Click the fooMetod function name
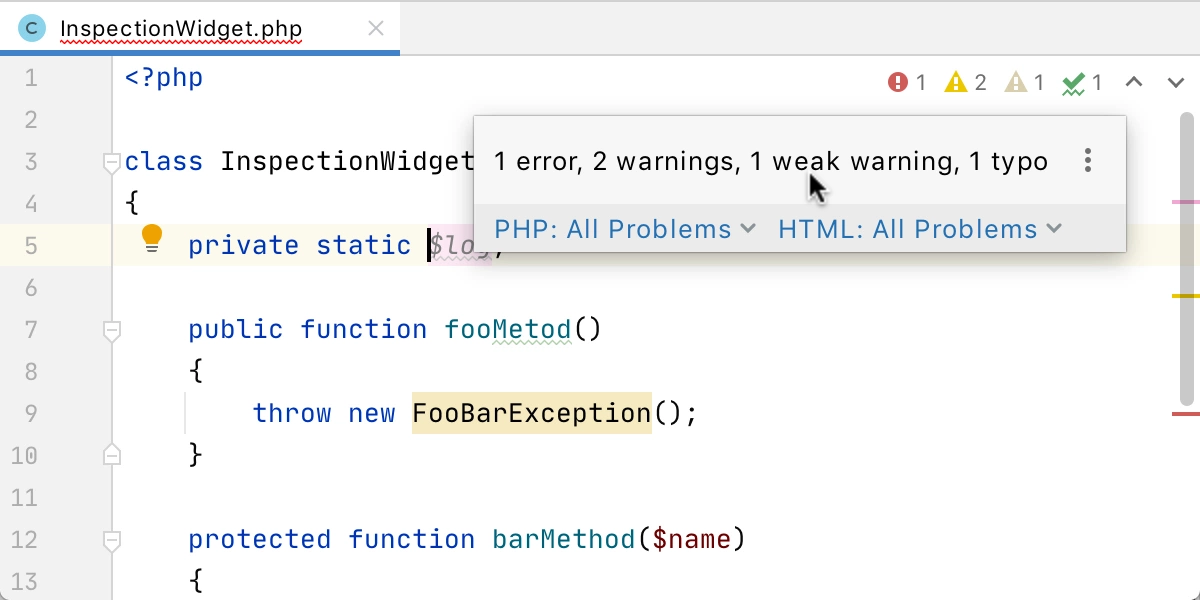Screen dimensions: 1200x600 point(508,329)
